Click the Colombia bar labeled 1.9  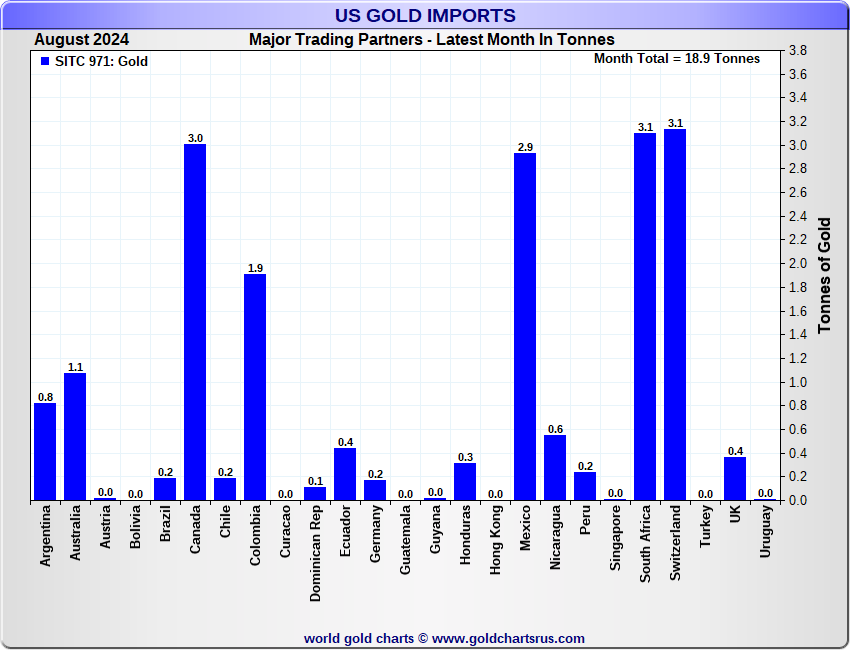tap(255, 387)
